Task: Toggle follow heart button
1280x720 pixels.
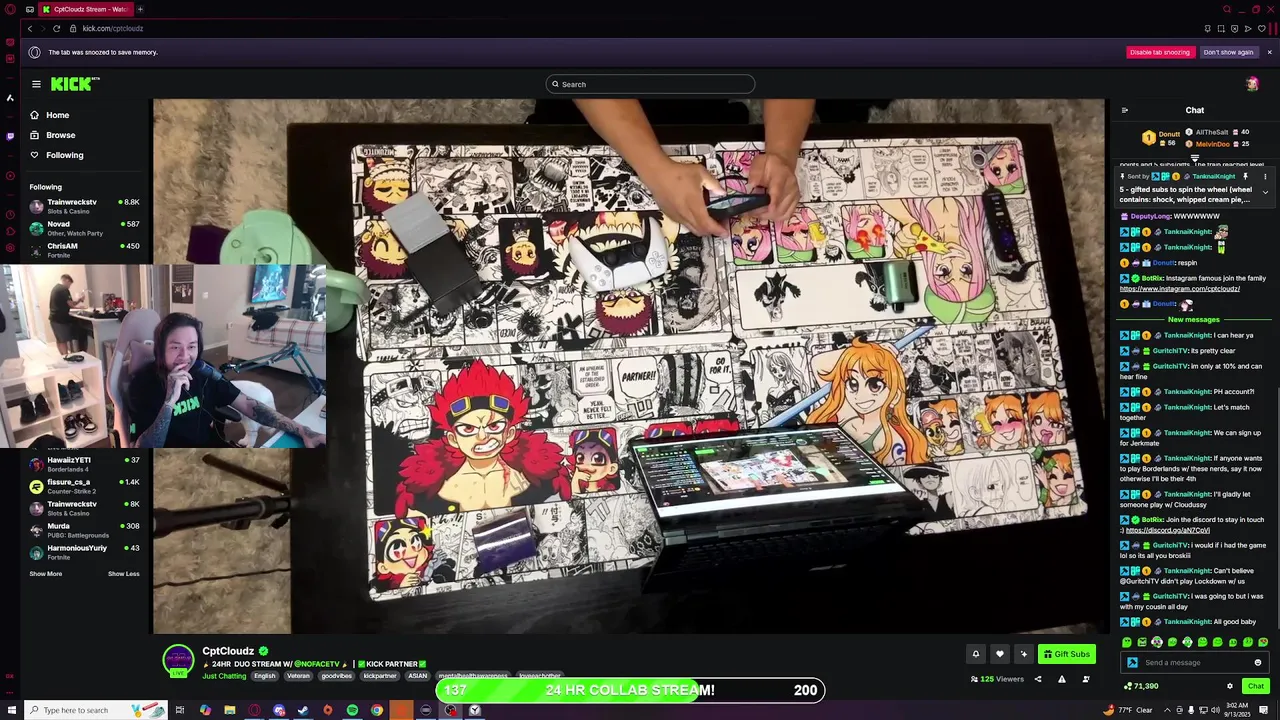Action: 999,654
